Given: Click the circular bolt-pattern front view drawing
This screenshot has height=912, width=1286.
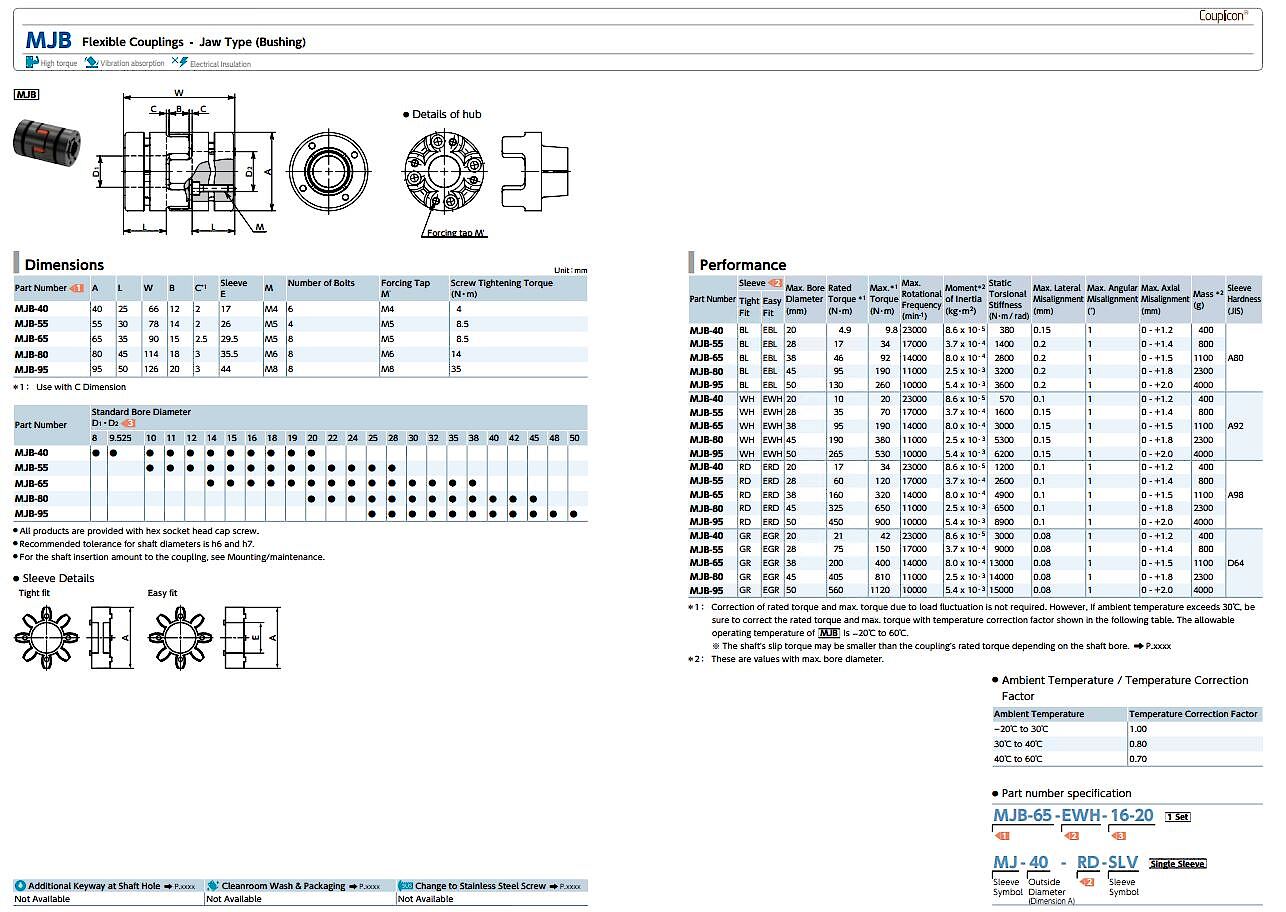Looking at the screenshot, I should tap(326, 171).
